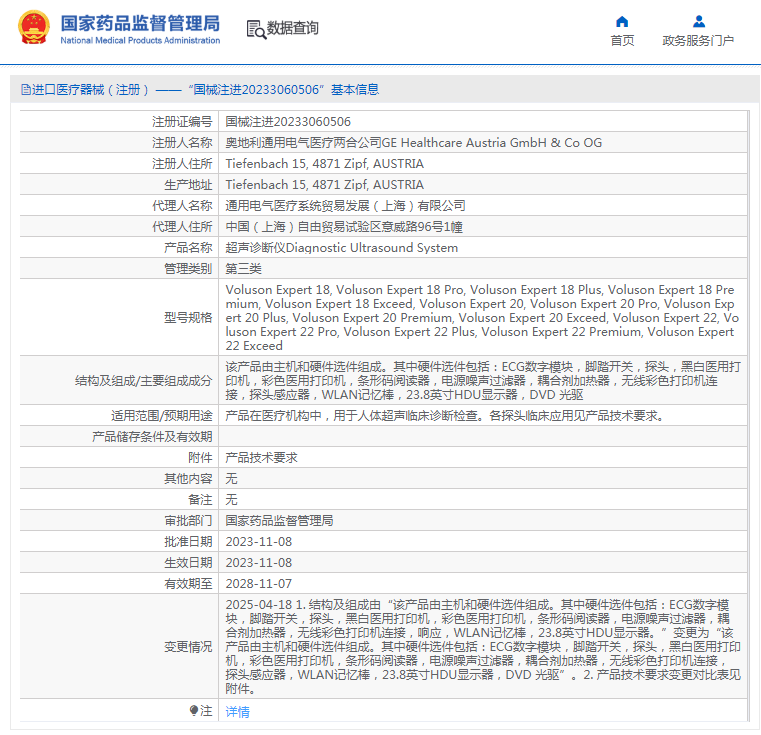Click the 审批部门 label
Screen dimensions: 761x735
point(188,520)
